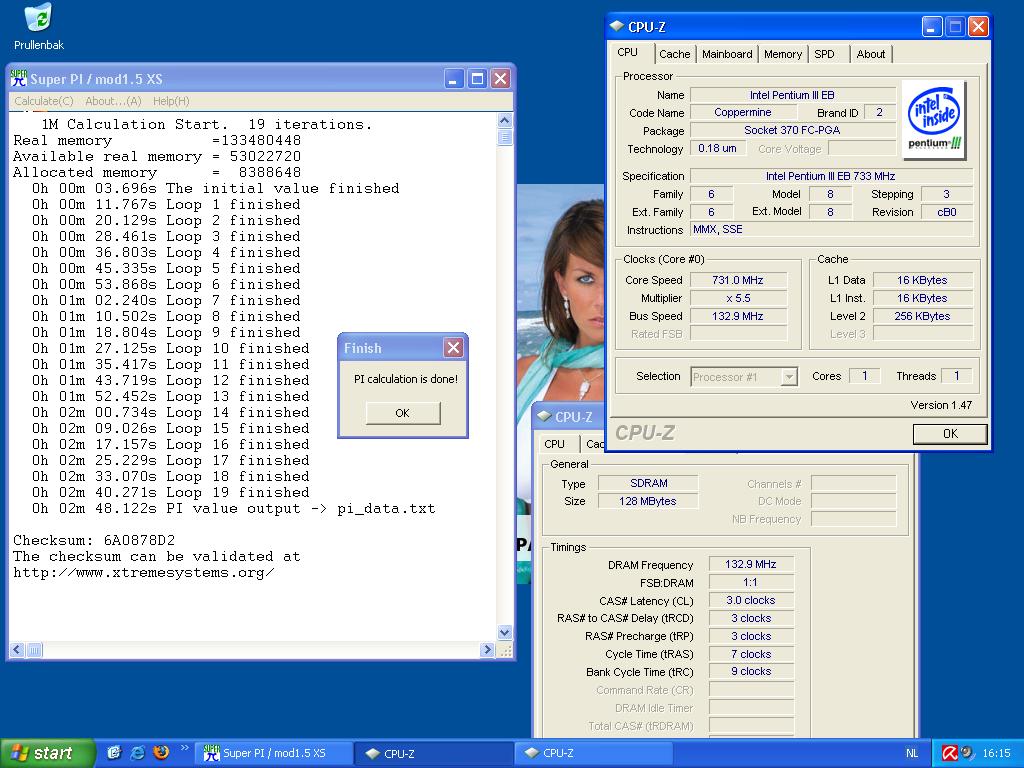This screenshot has width=1024, height=768.
Task: Click the Name field Intel Pentium III EB
Action: (x=792, y=95)
